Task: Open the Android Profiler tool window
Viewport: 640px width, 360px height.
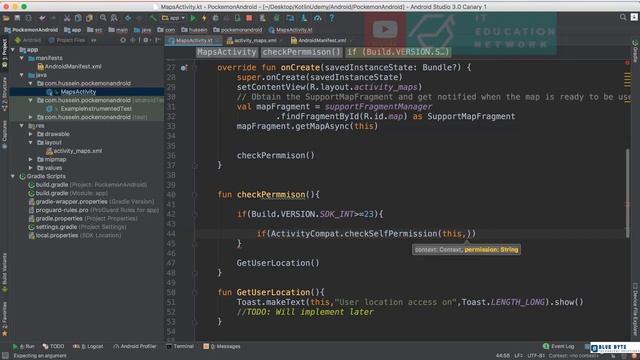Action: 135,347
